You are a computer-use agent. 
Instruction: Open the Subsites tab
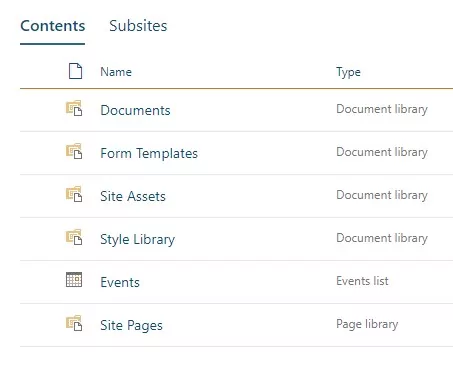pos(138,26)
